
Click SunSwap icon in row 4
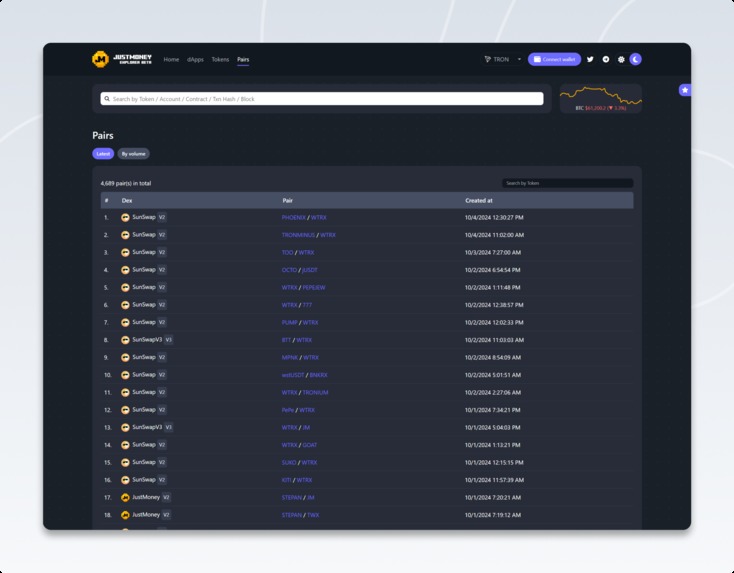pos(125,270)
